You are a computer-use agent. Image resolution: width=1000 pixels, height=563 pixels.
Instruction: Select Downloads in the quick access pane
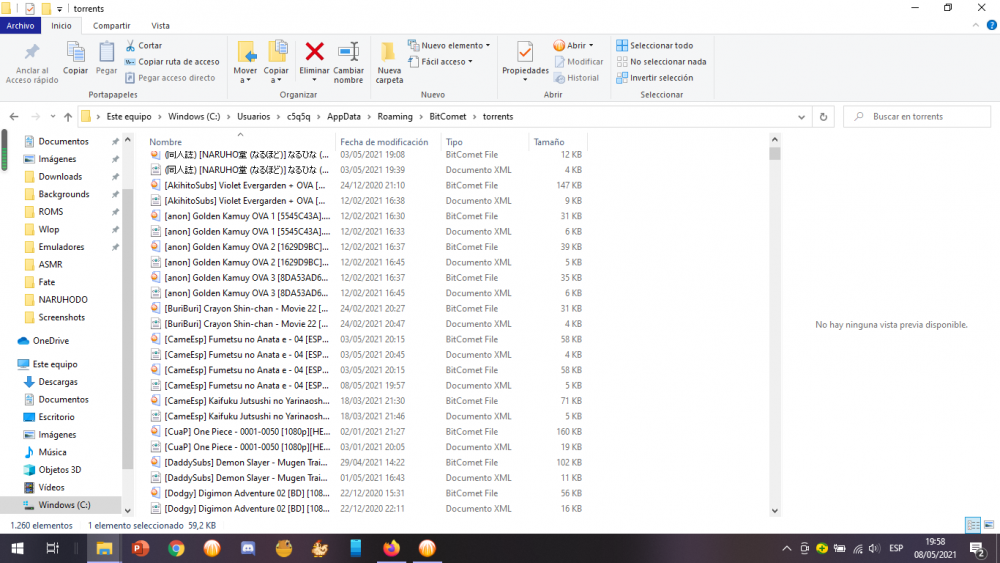60,177
